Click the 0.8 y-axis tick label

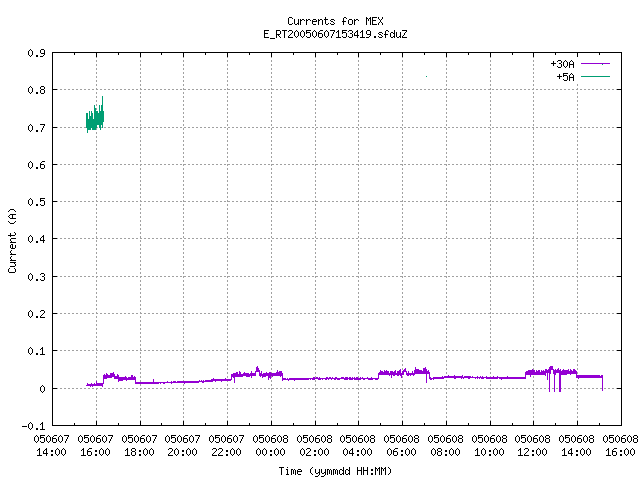36,90
